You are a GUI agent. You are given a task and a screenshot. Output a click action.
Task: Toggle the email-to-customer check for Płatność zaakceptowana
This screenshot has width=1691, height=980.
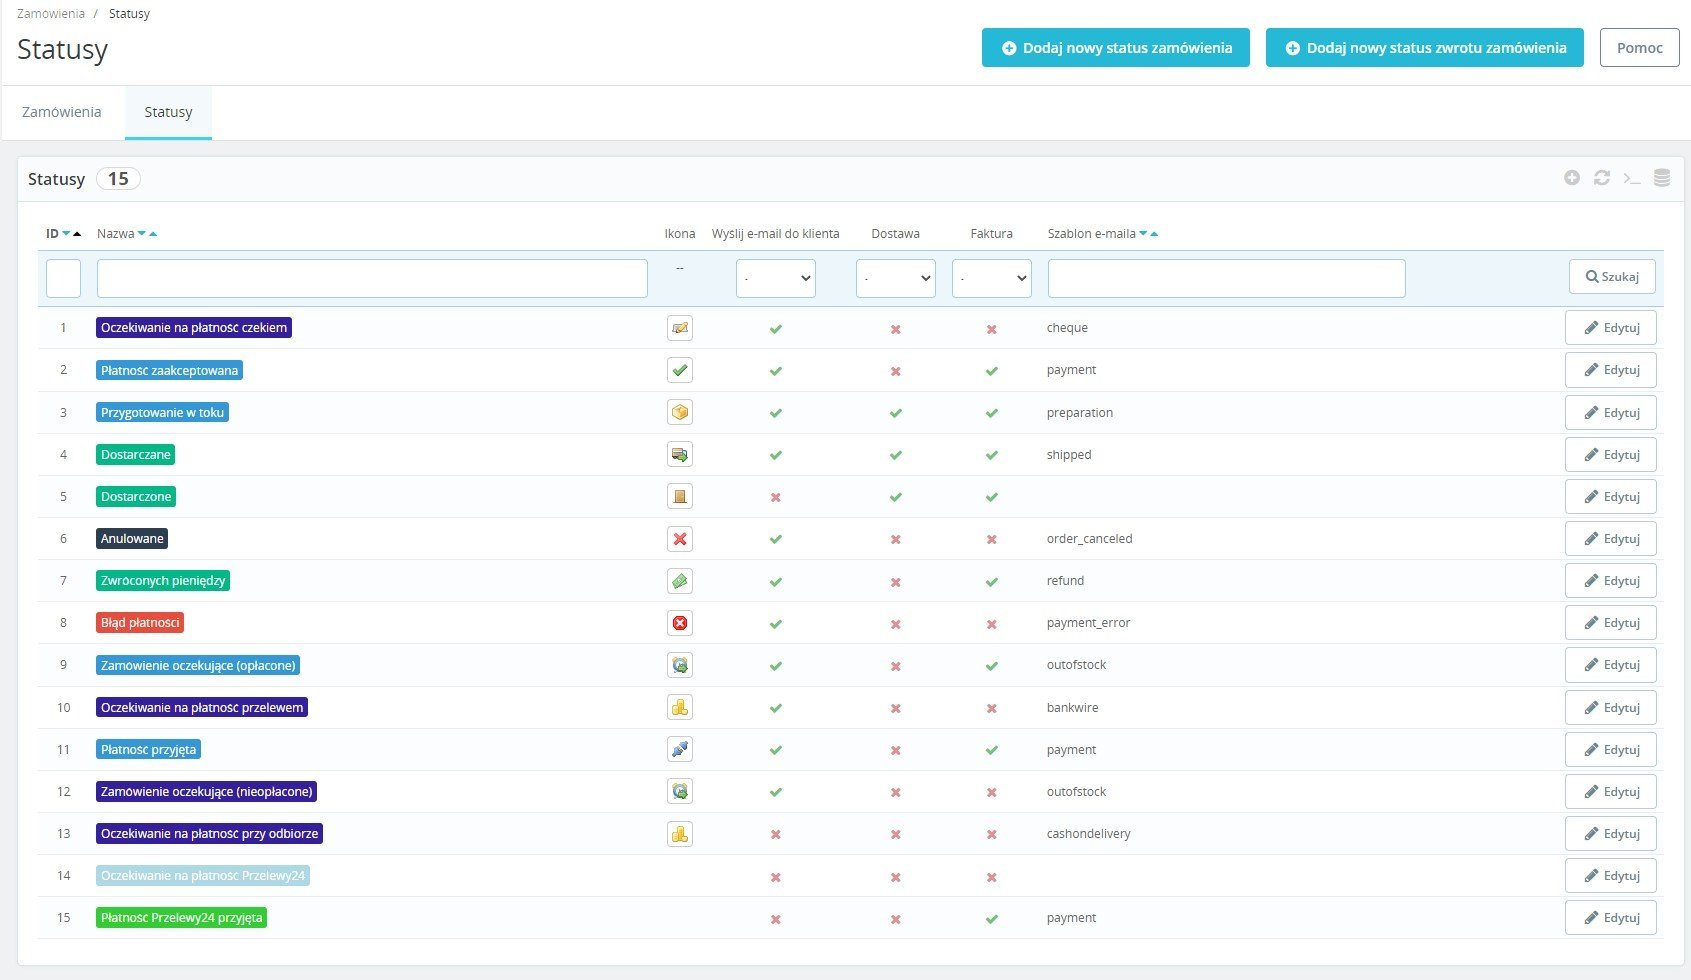point(776,371)
